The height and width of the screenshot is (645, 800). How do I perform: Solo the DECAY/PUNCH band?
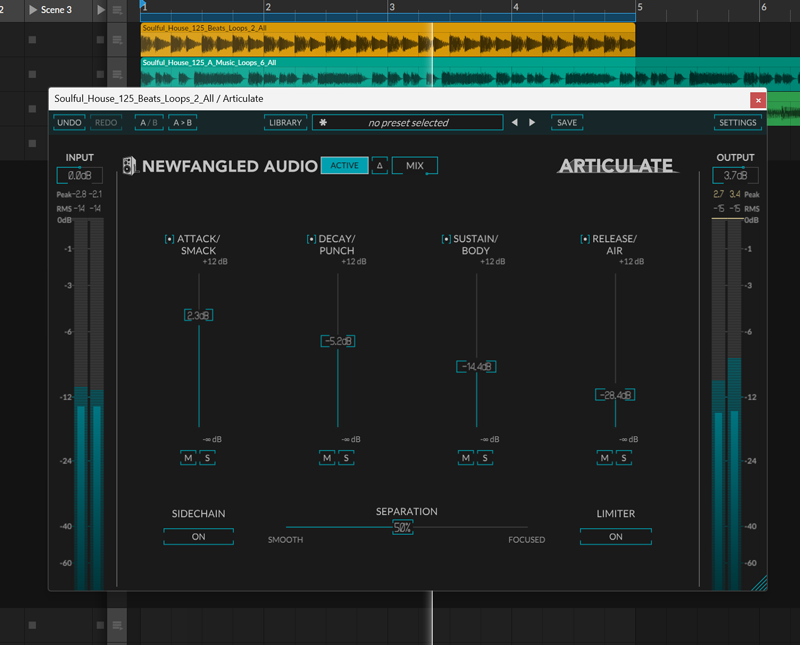[x=346, y=458]
